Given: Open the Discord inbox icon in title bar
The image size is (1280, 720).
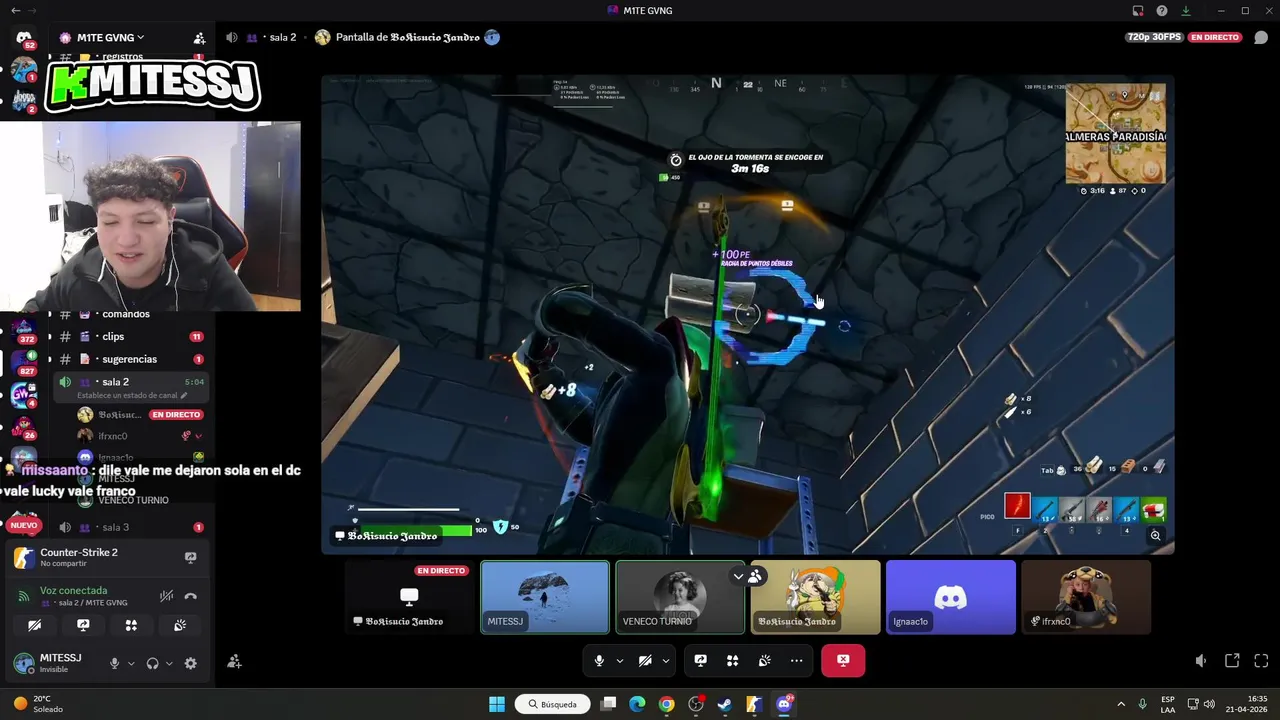Looking at the screenshot, I should (x=1138, y=11).
